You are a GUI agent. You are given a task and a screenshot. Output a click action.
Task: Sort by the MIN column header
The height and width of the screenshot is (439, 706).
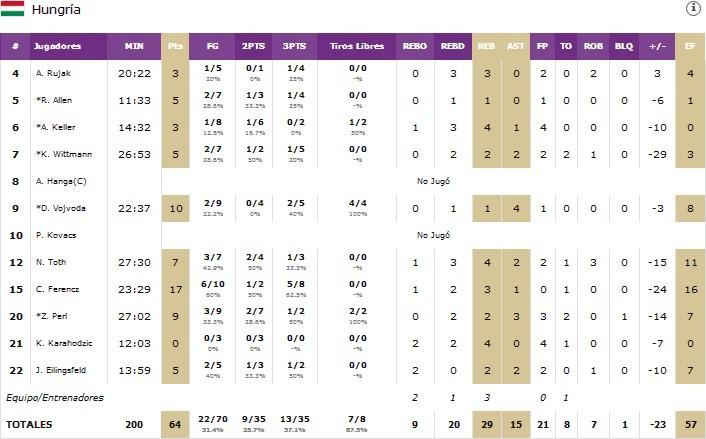pyautogui.click(x=134, y=46)
